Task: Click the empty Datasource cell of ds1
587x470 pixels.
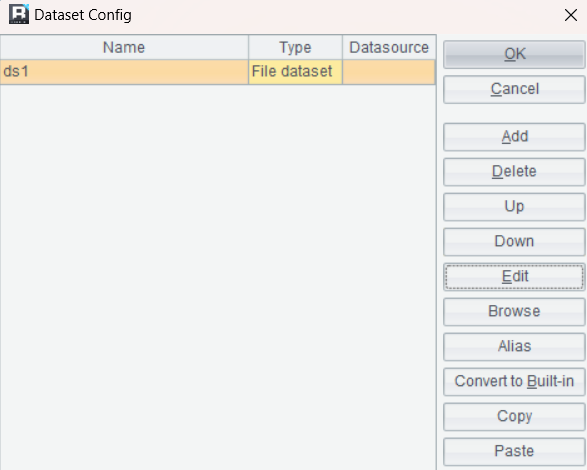Action: click(x=389, y=72)
